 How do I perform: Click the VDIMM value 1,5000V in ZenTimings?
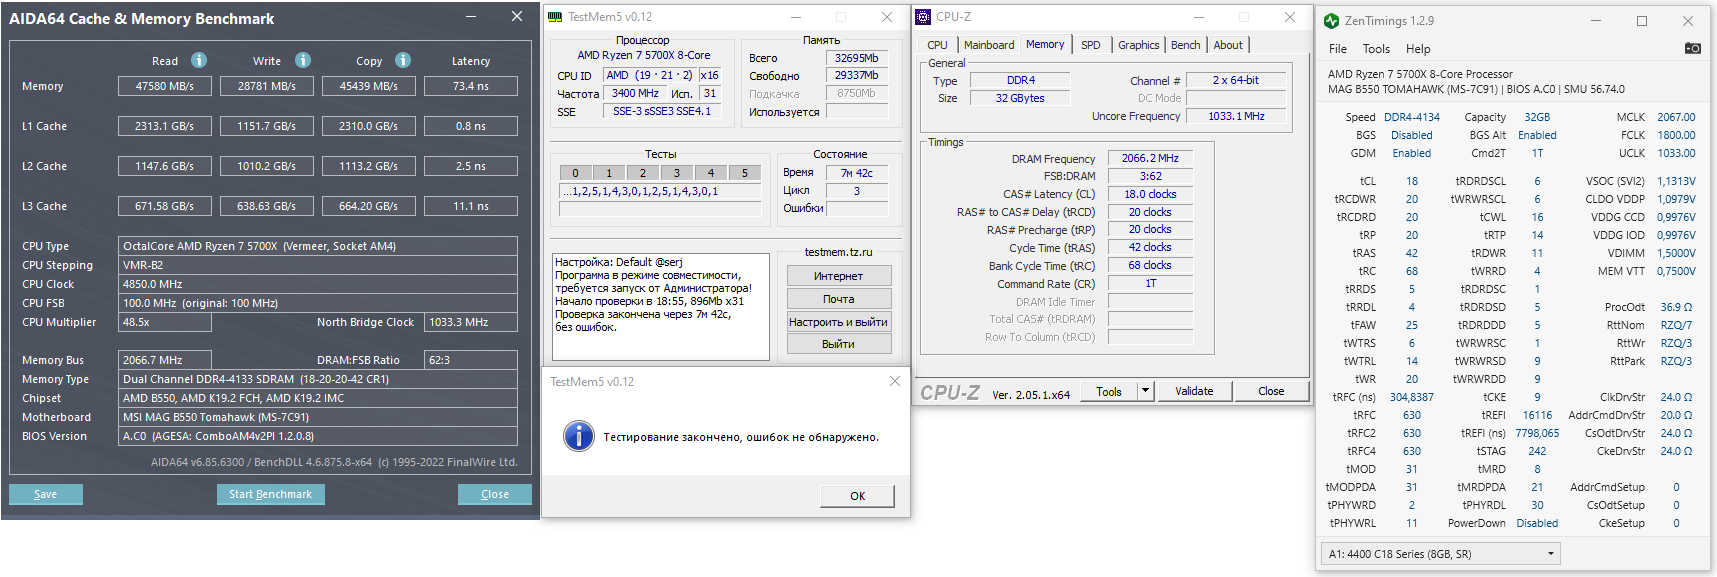(1676, 253)
